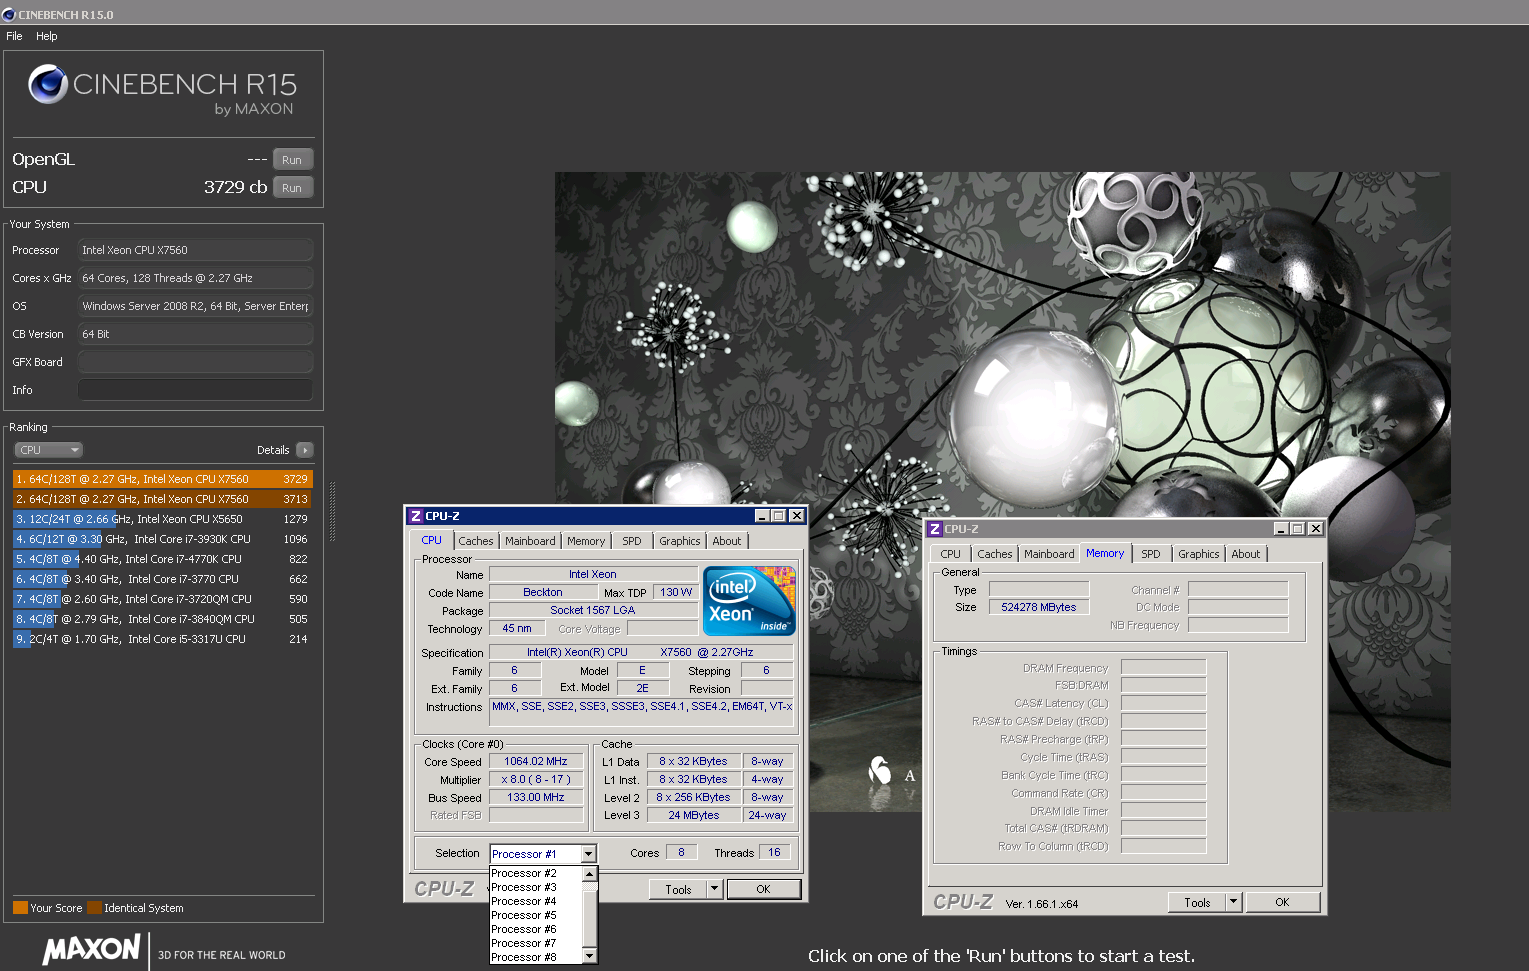
Task: Select the Core i7-4770K ranking entry
Action: [162, 559]
